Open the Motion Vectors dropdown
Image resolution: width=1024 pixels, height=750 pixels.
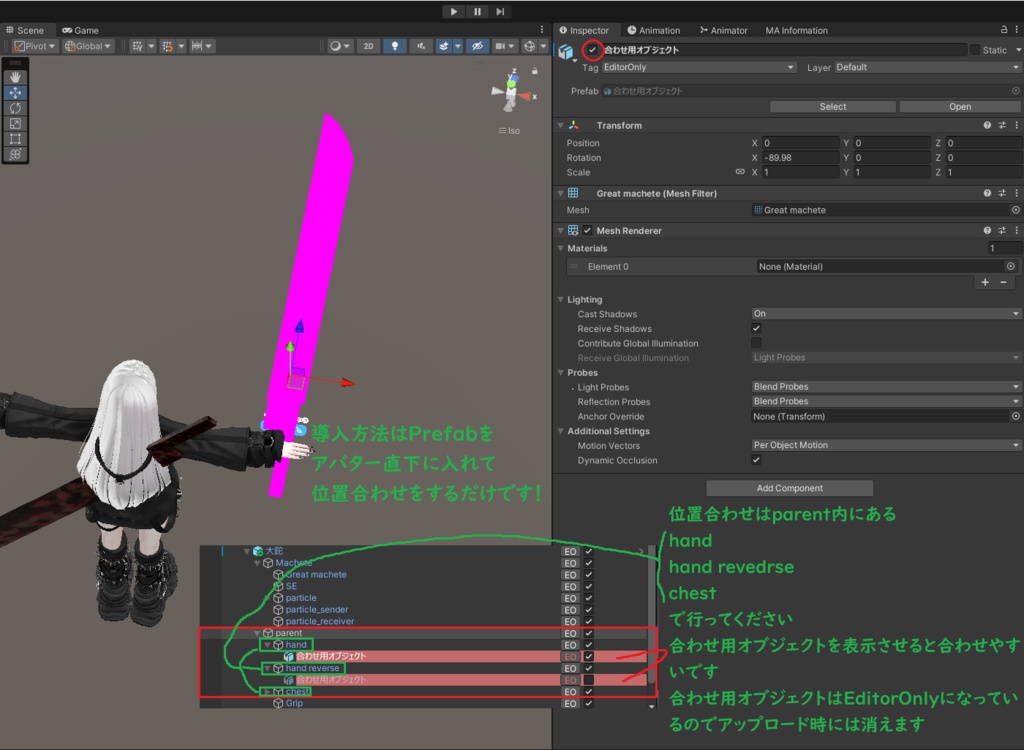pos(886,445)
